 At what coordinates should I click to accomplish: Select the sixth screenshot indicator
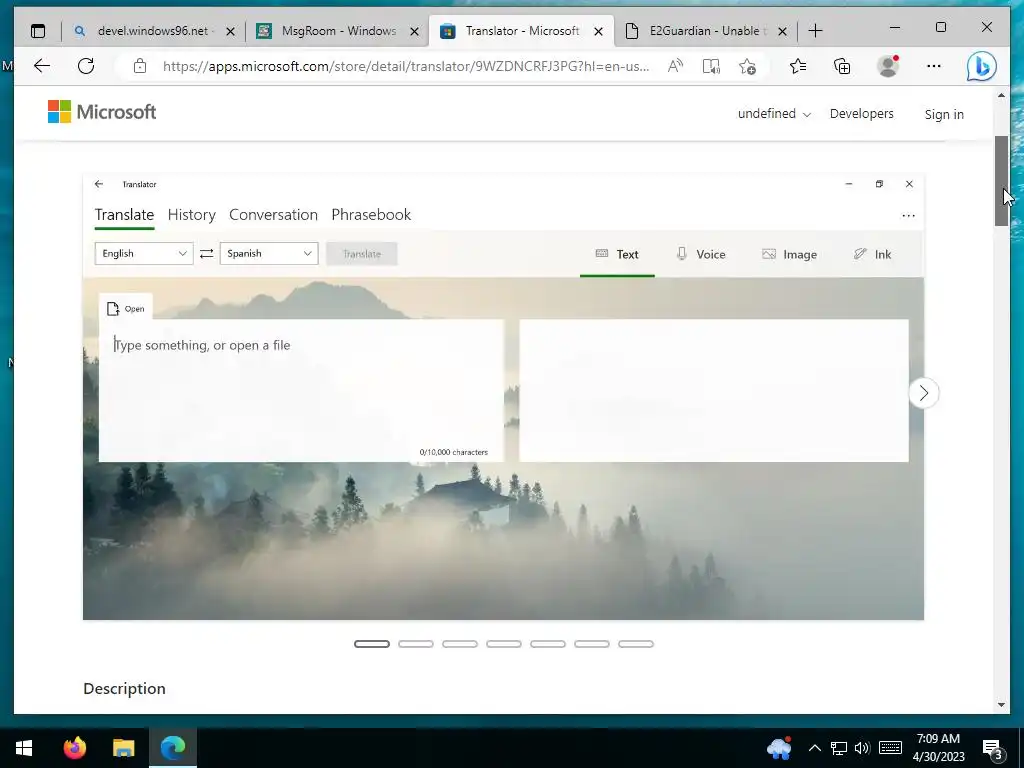[x=592, y=644]
